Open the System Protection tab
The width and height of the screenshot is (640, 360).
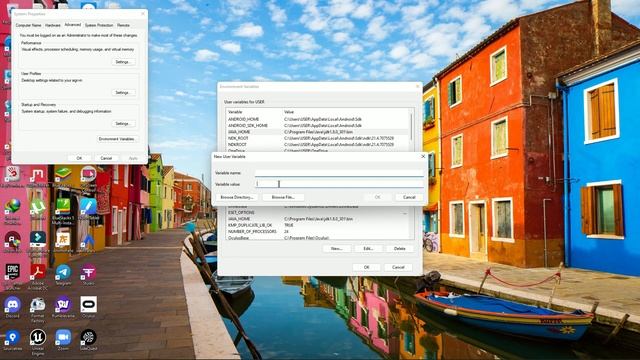(99, 25)
